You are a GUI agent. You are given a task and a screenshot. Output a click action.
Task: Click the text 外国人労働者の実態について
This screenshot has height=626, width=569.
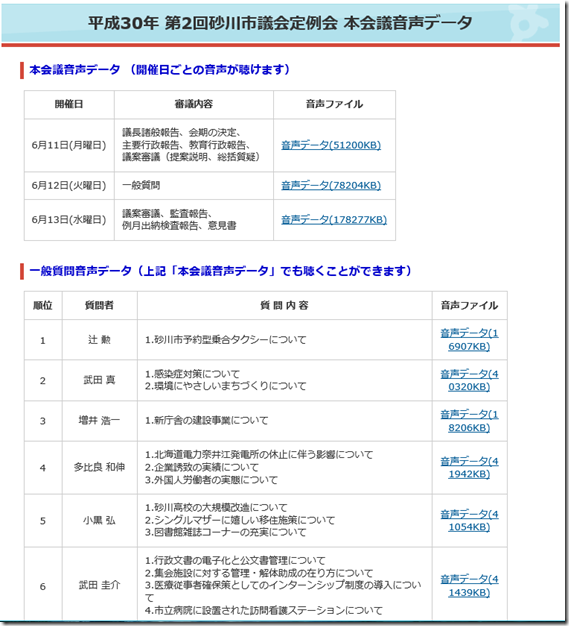click(x=216, y=480)
